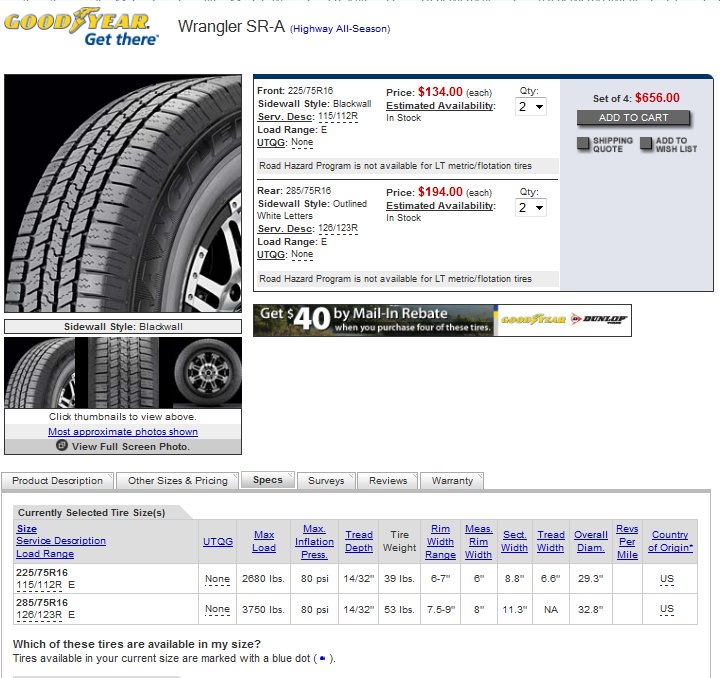Click the Wrangler SR-A product title

[x=231, y=27]
